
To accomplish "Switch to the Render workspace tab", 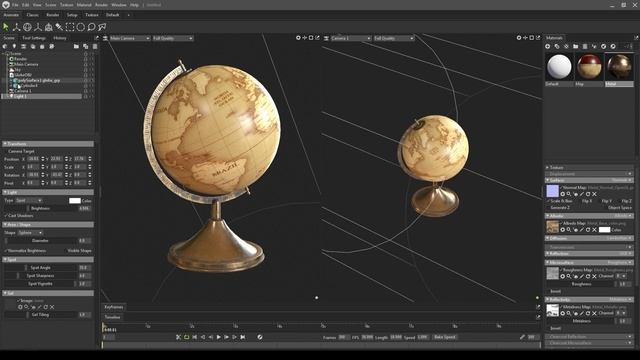I will (x=53, y=15).
